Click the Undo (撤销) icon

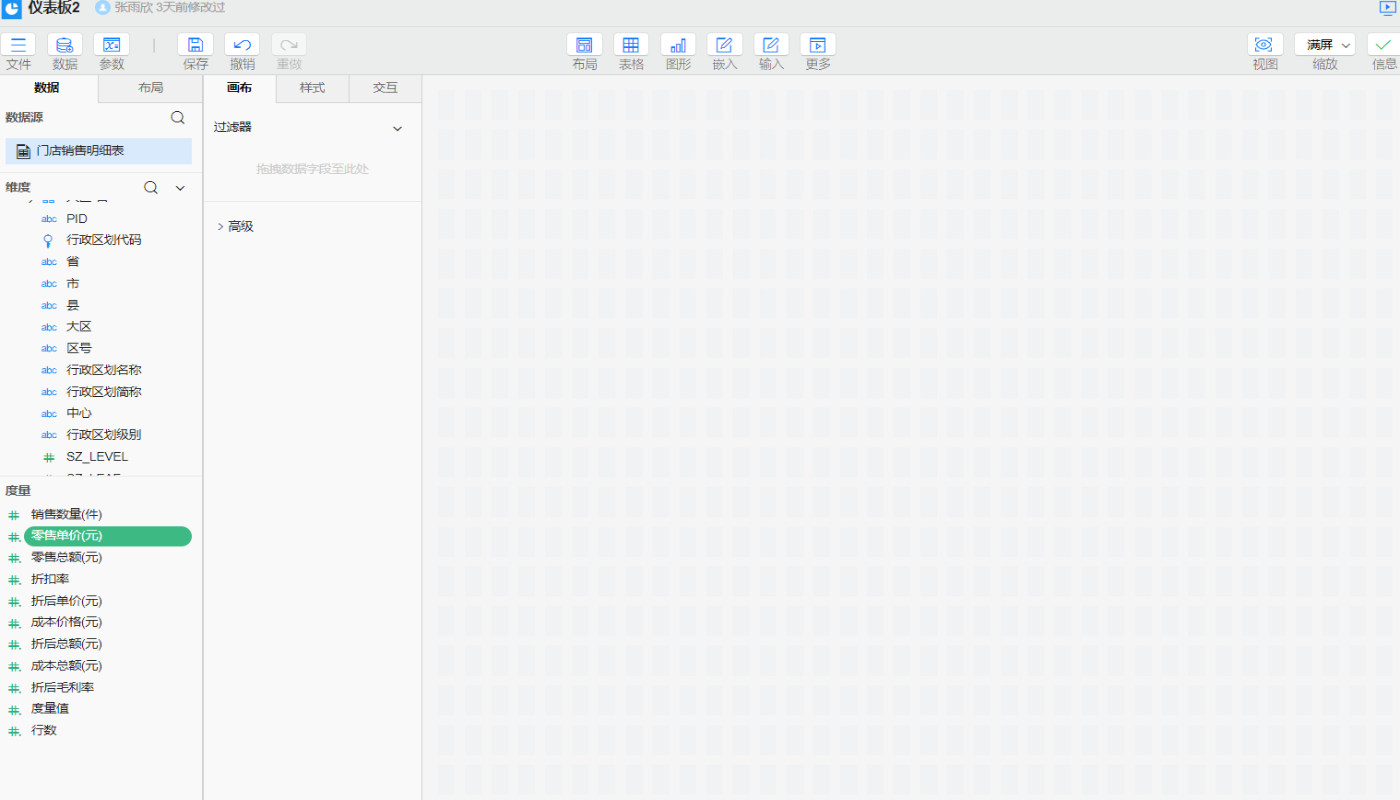coord(242,45)
